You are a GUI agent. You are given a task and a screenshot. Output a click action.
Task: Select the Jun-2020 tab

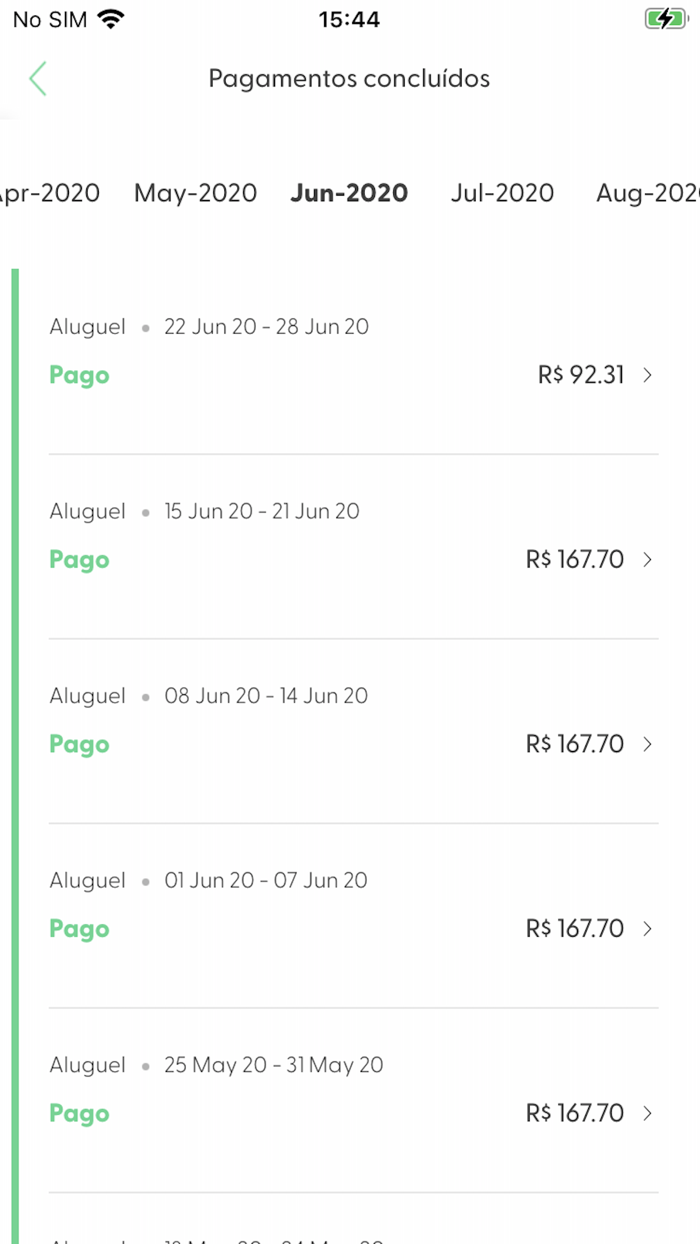click(x=349, y=193)
